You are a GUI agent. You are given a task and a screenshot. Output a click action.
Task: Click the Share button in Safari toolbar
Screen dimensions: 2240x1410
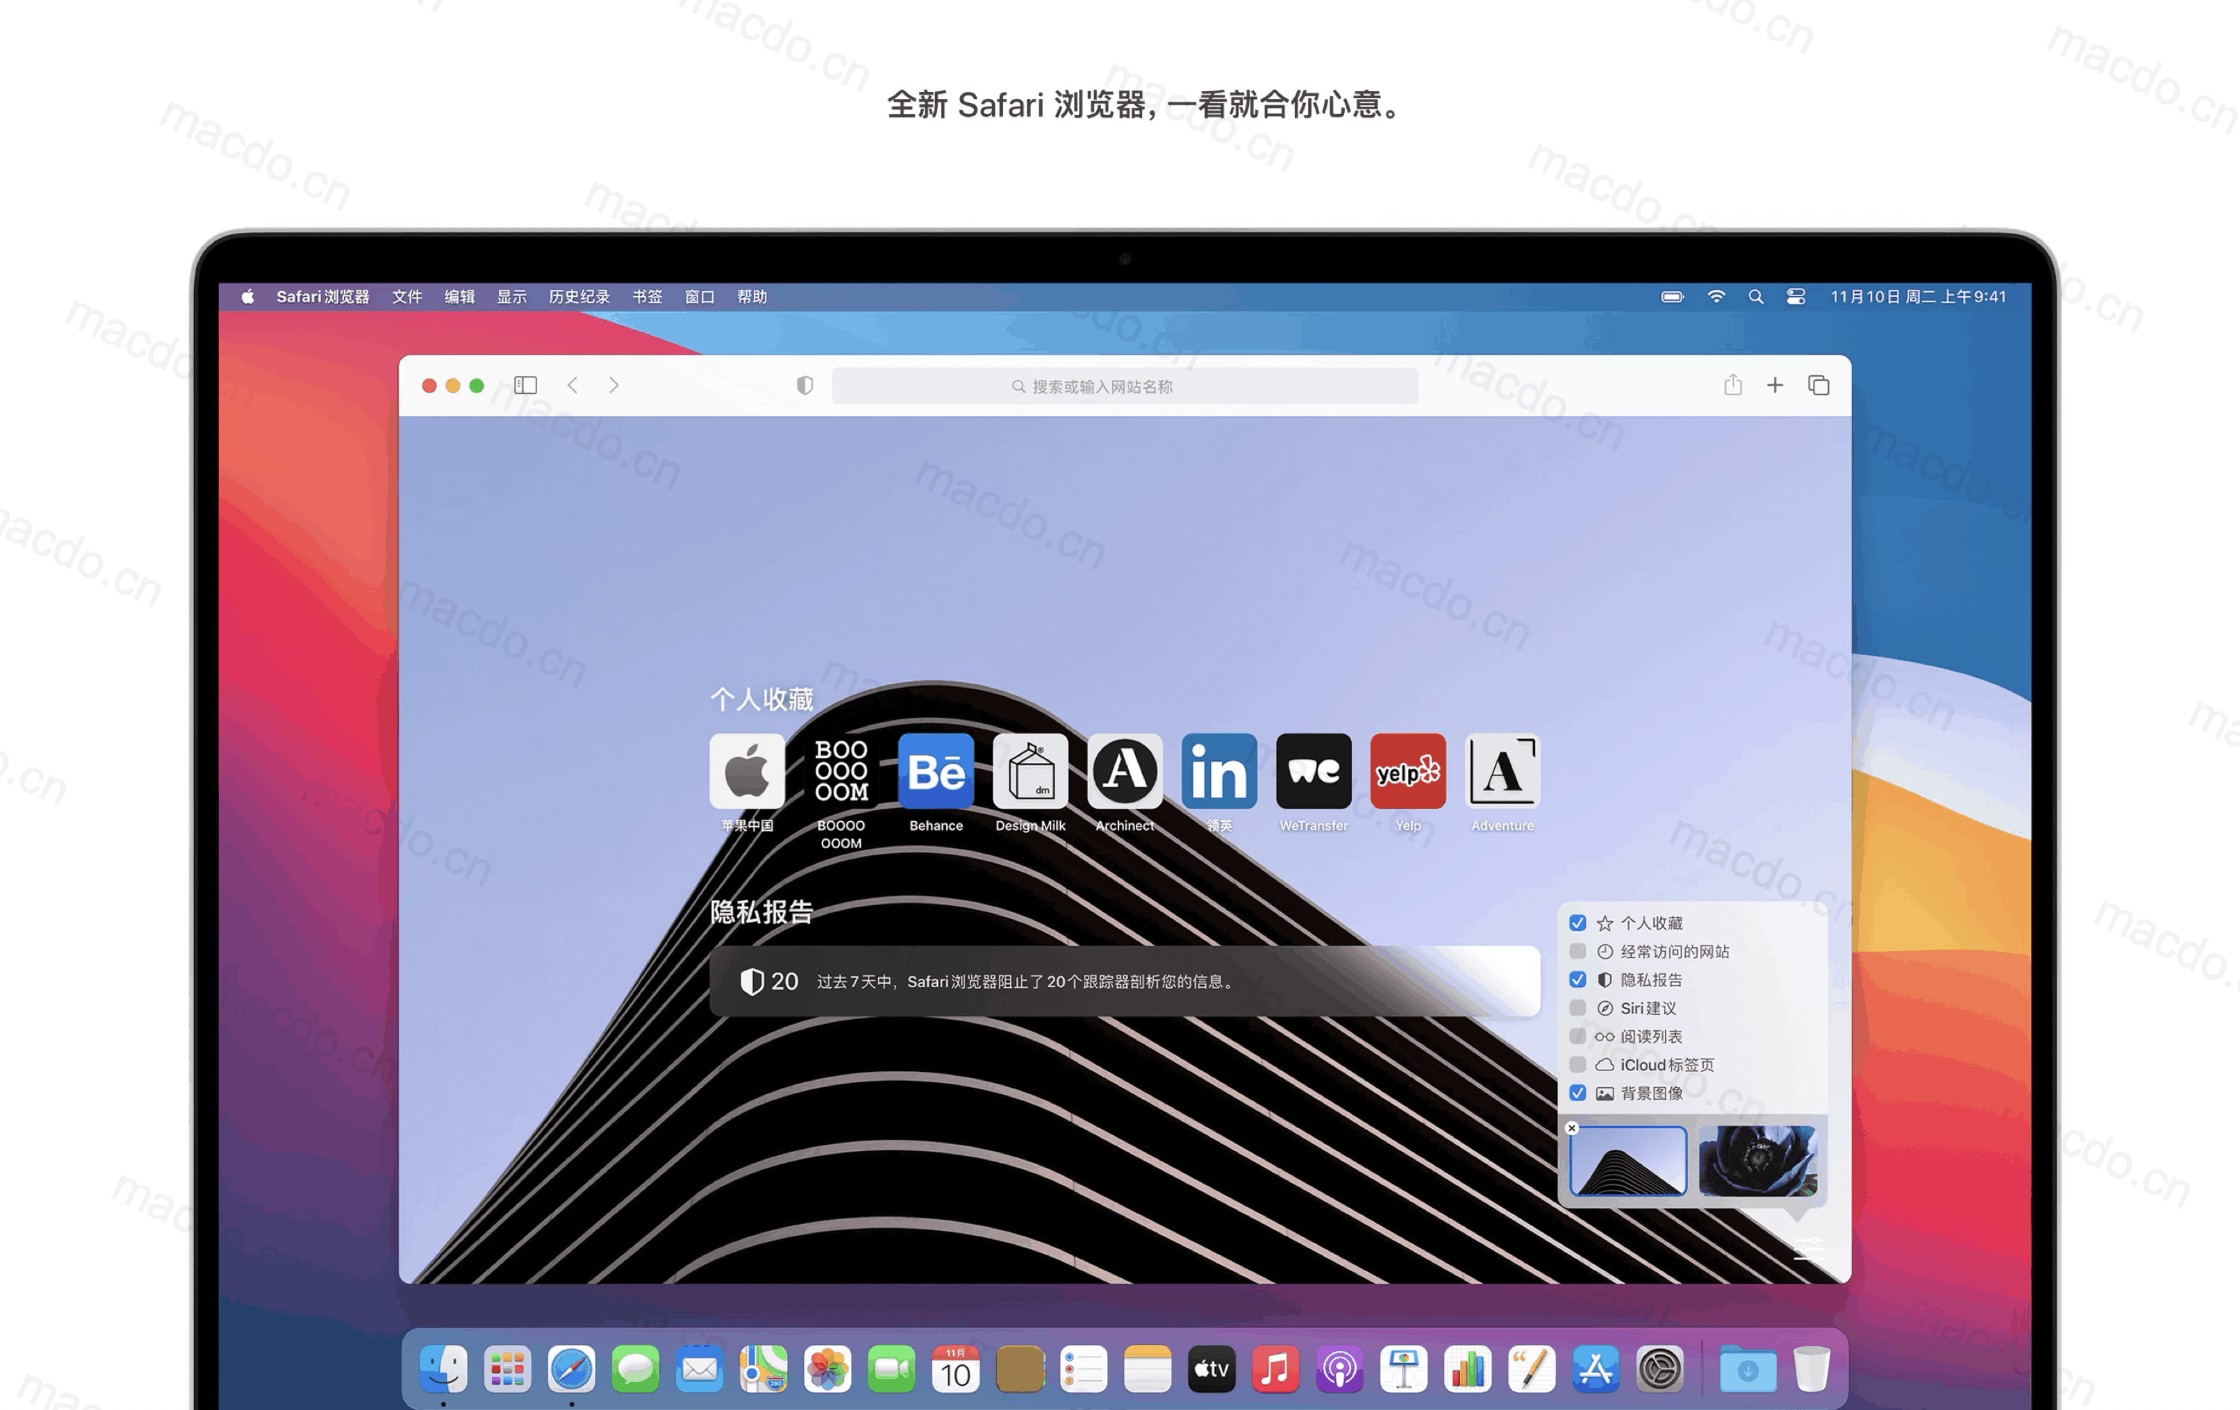point(1733,384)
